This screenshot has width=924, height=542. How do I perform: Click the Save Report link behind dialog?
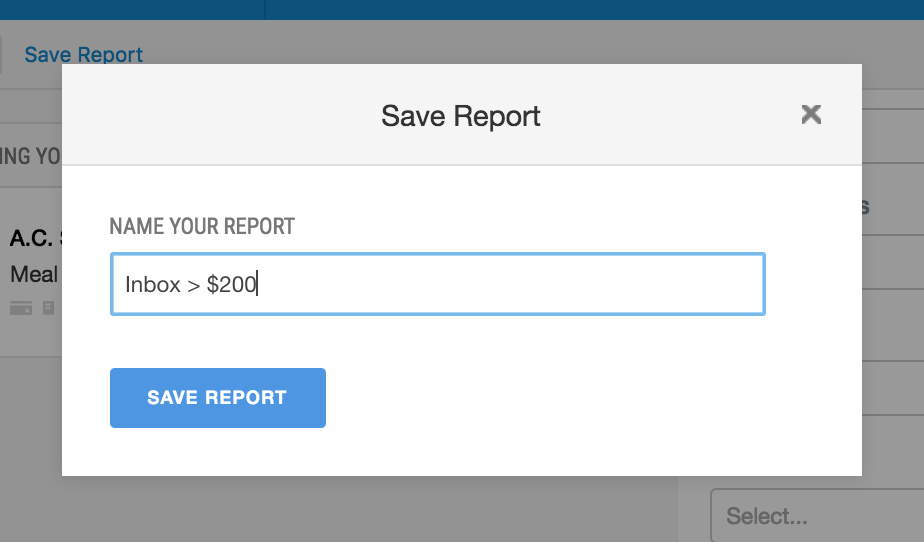point(84,54)
